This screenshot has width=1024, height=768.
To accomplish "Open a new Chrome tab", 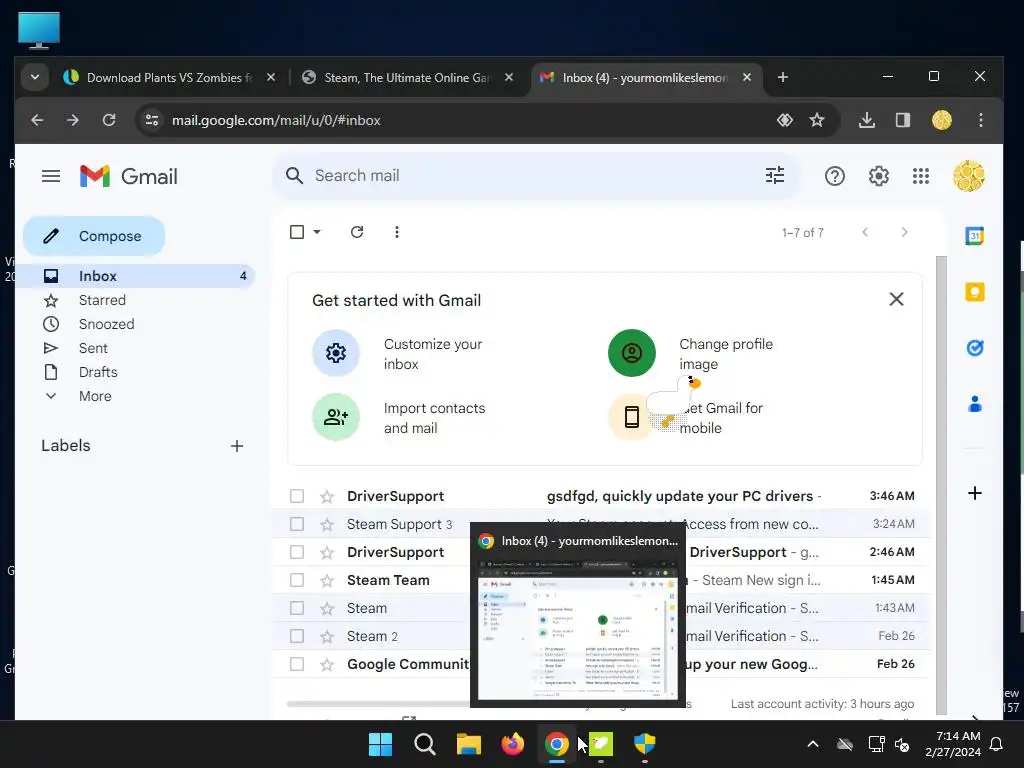I will 782,77.
